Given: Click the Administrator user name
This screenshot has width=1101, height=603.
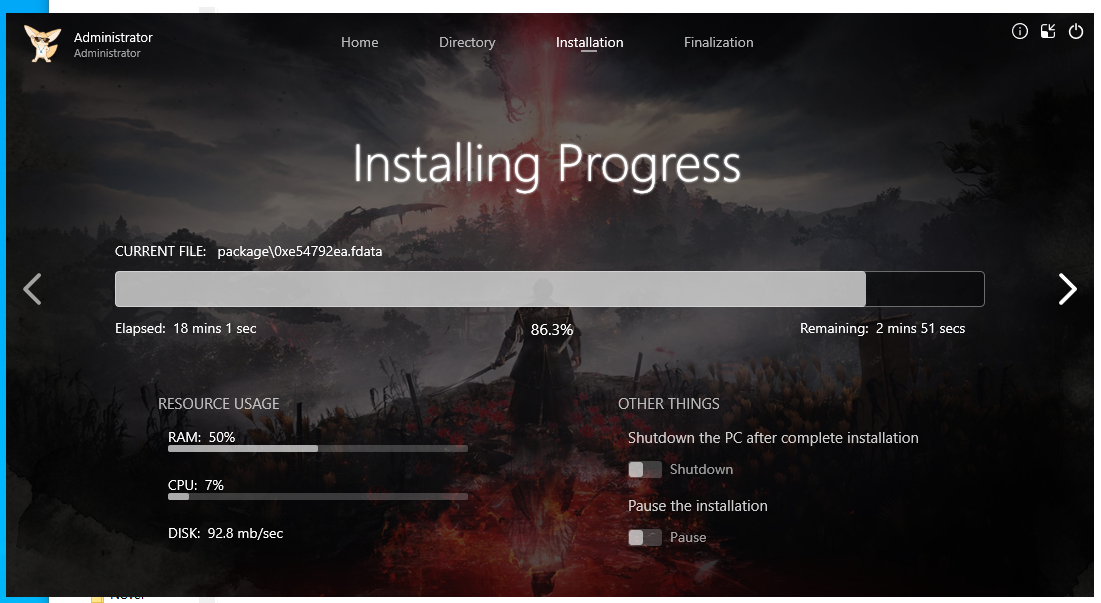Looking at the screenshot, I should 113,37.
